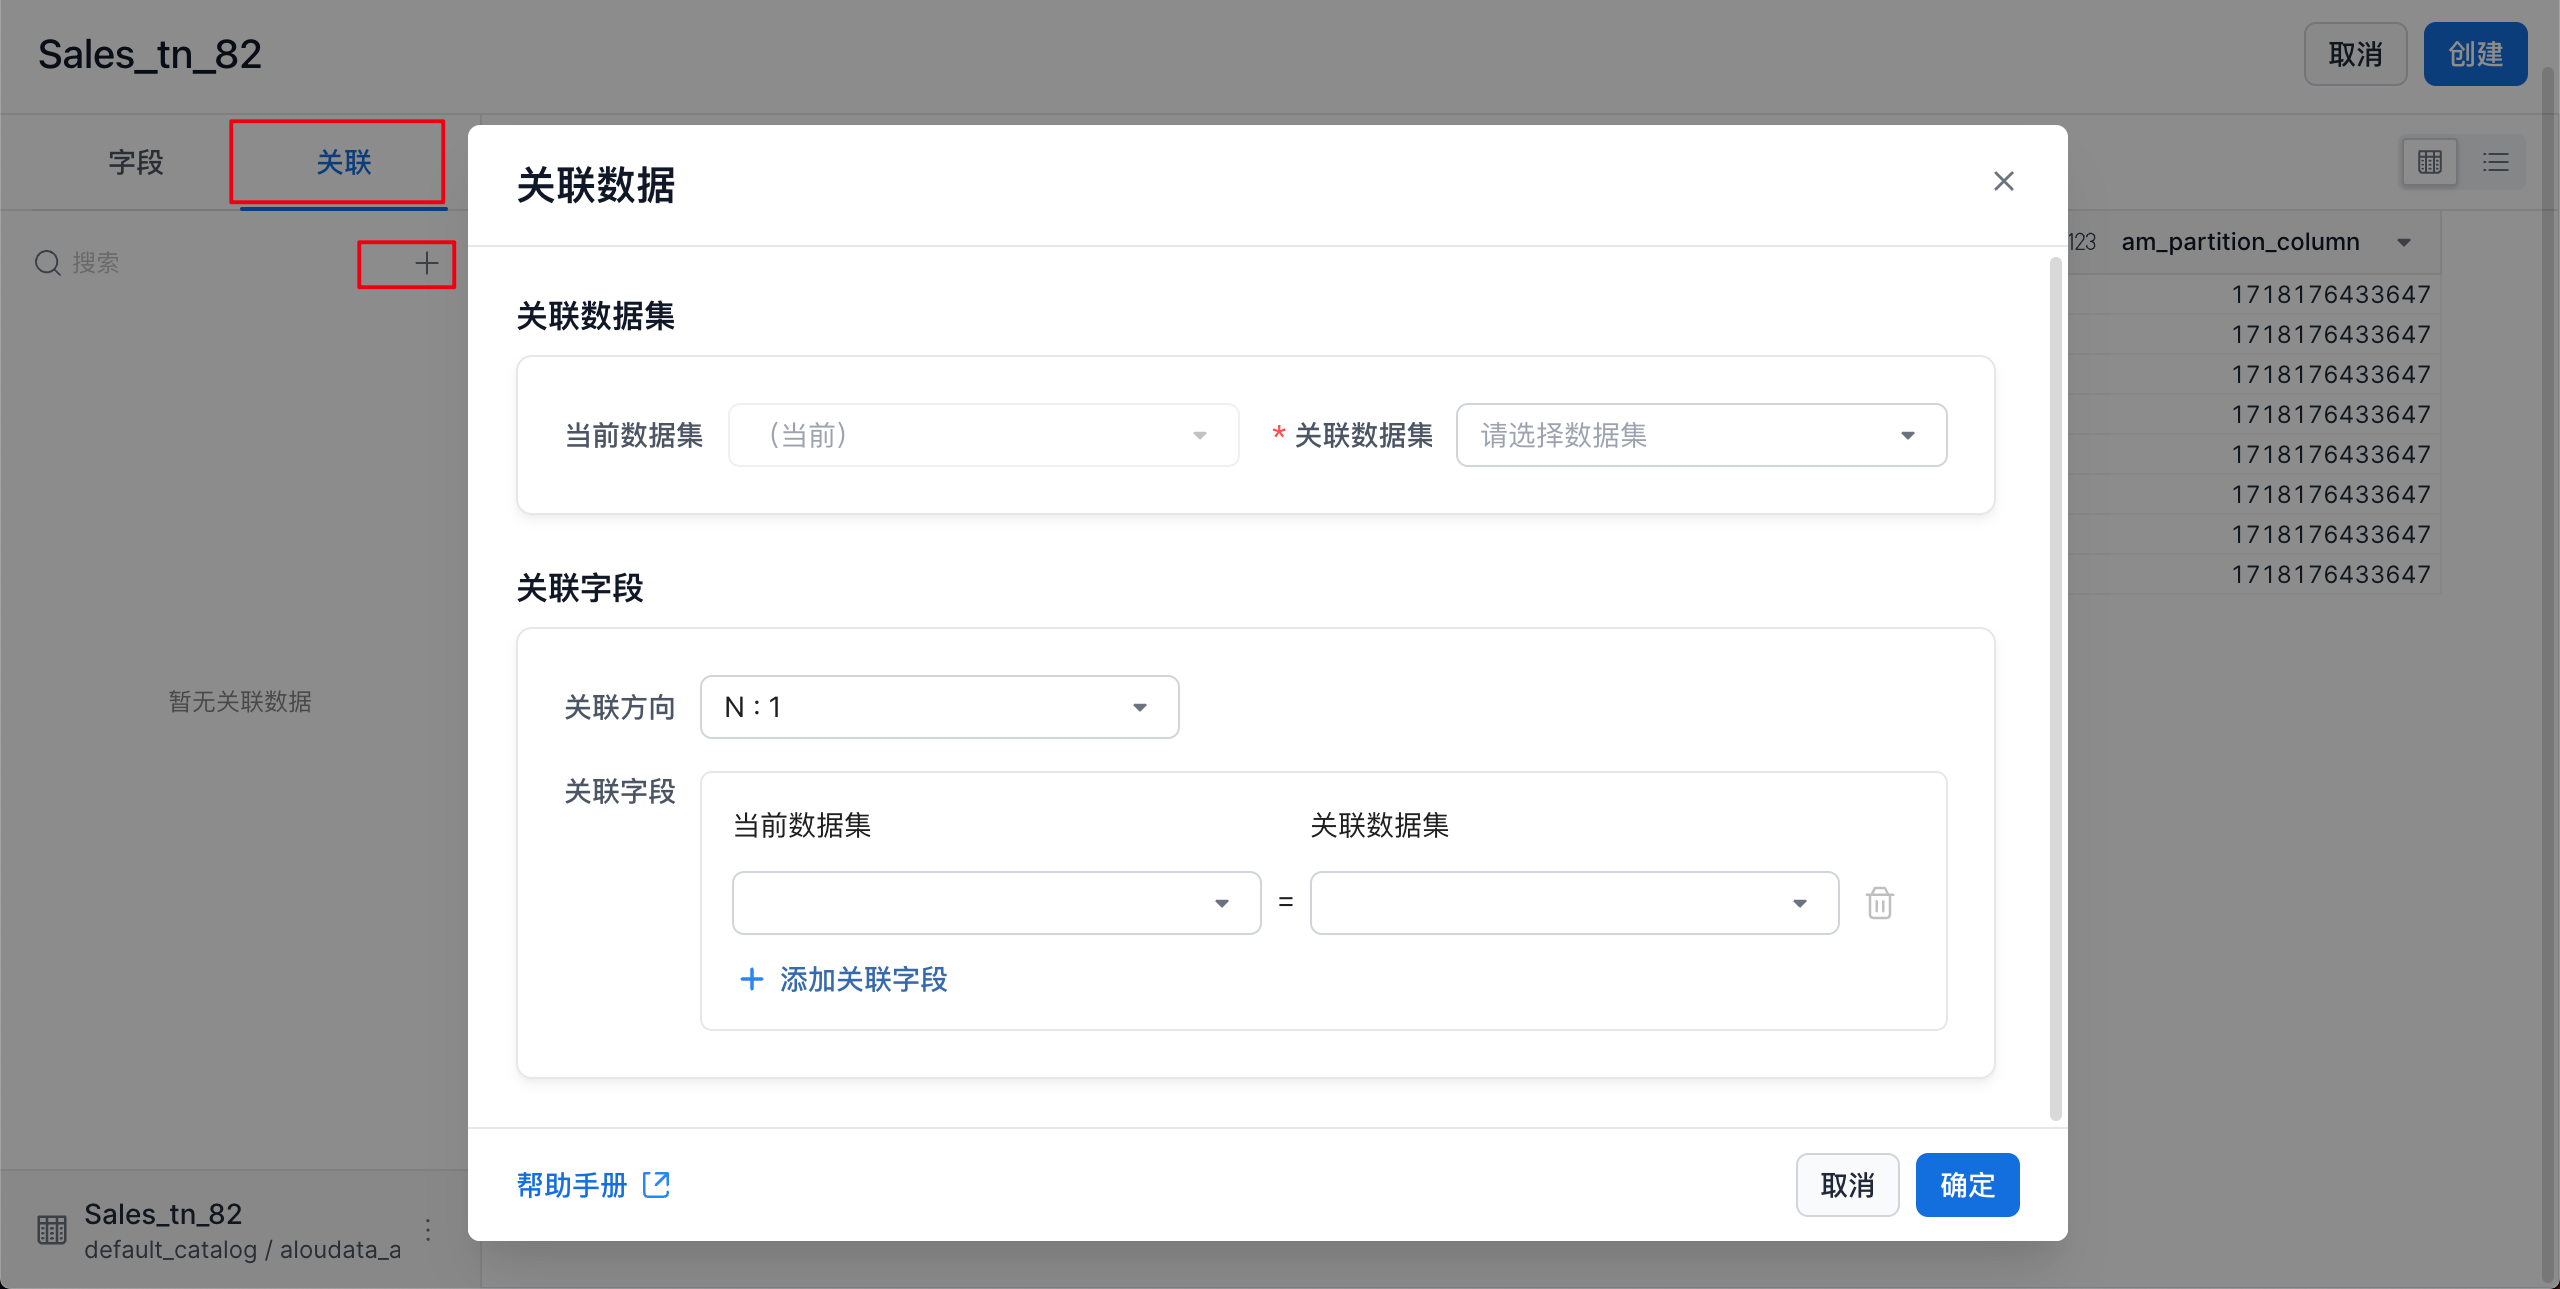
Task: Click the table icon beside Sales_tn_82
Action: pos(52,1230)
